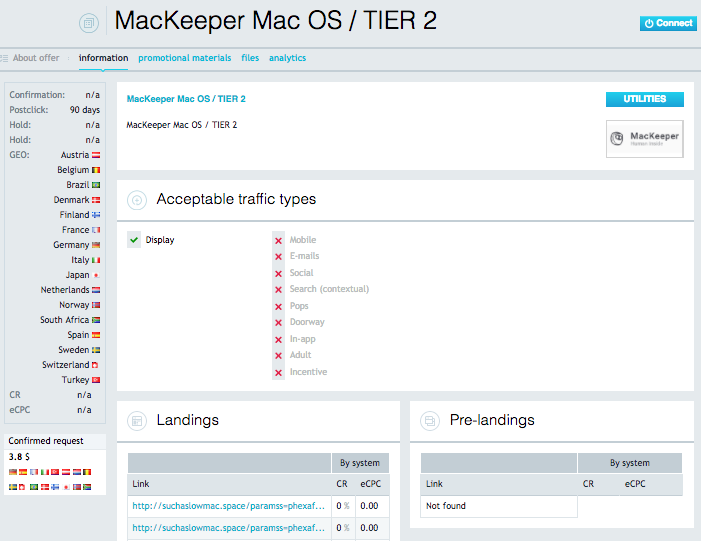701x541 pixels.
Task: Click the Spain flag icon in GEO
Action: point(96,335)
